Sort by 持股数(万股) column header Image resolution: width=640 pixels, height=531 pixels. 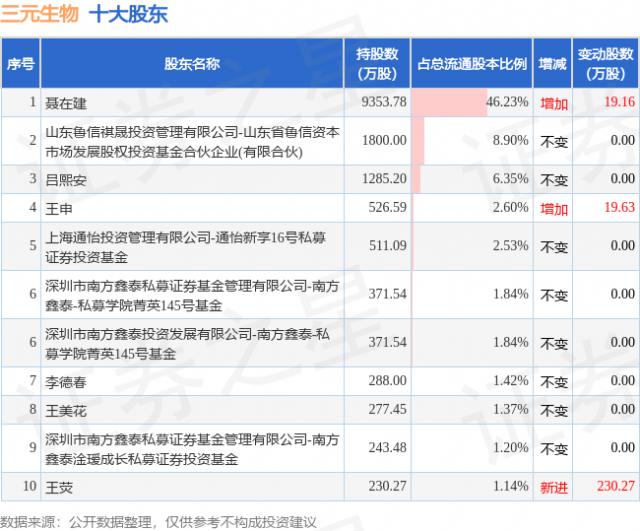click(380, 64)
